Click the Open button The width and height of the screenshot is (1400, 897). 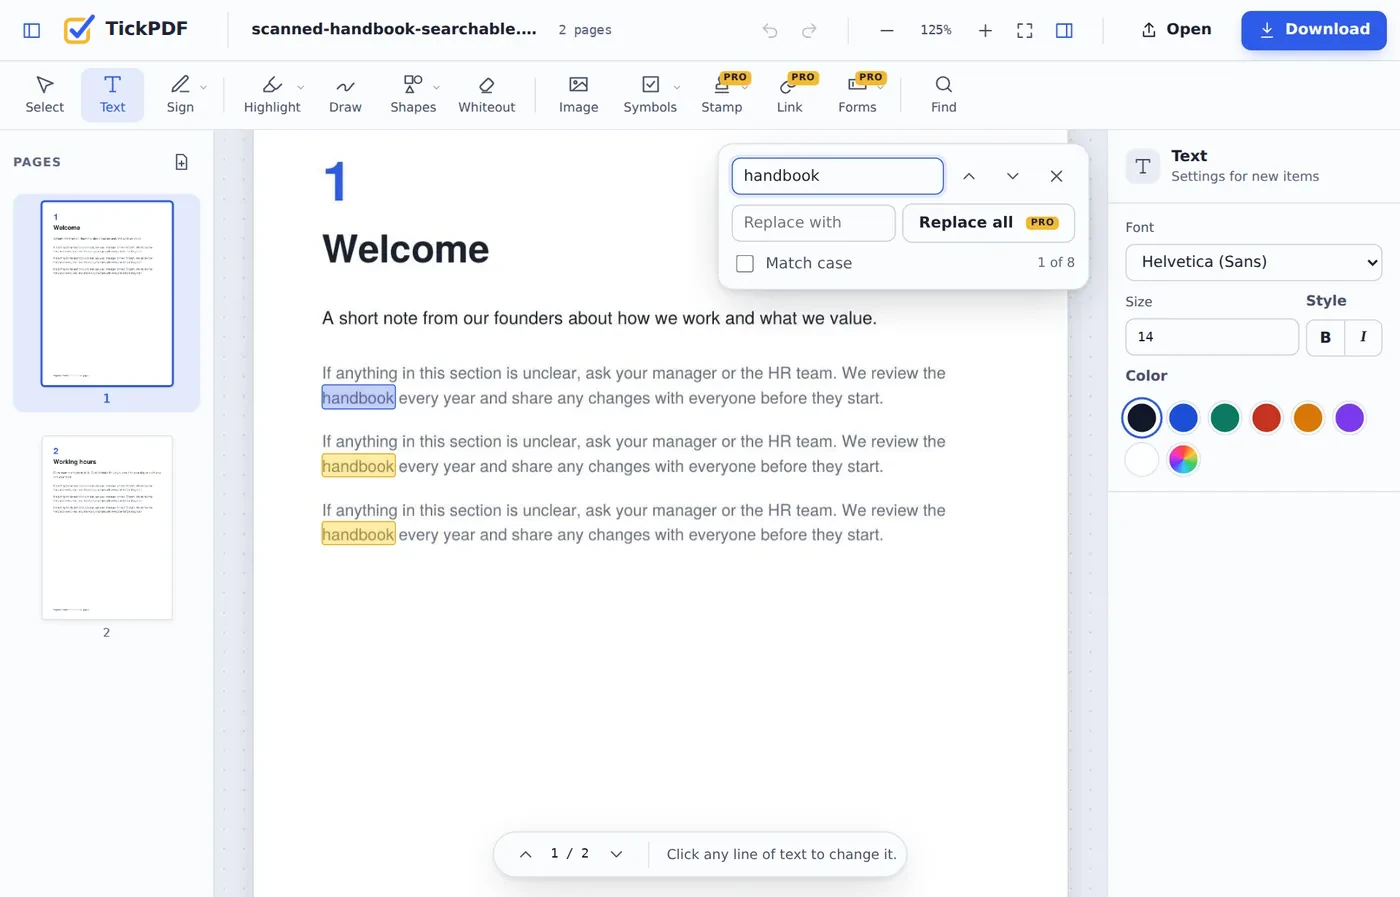[x=1176, y=30]
